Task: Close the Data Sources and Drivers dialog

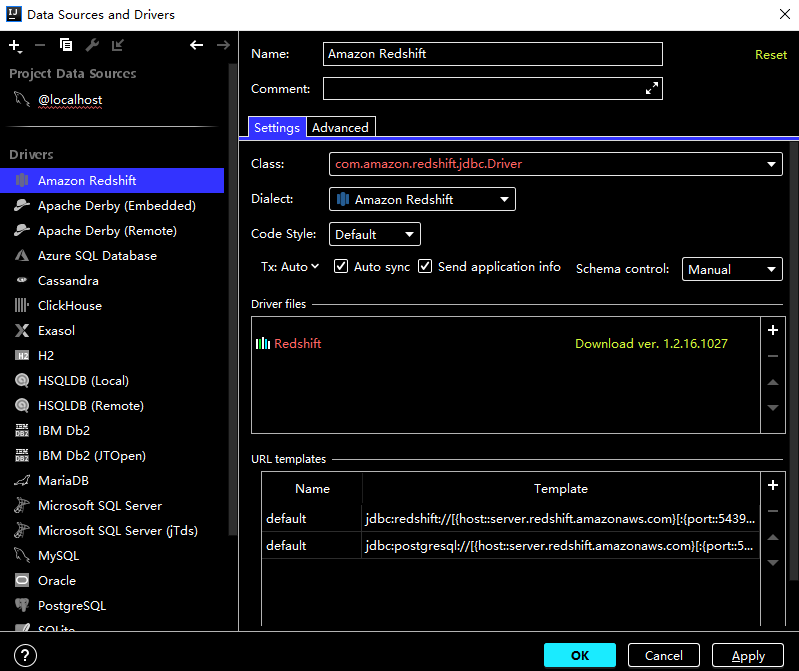Action: (785, 14)
